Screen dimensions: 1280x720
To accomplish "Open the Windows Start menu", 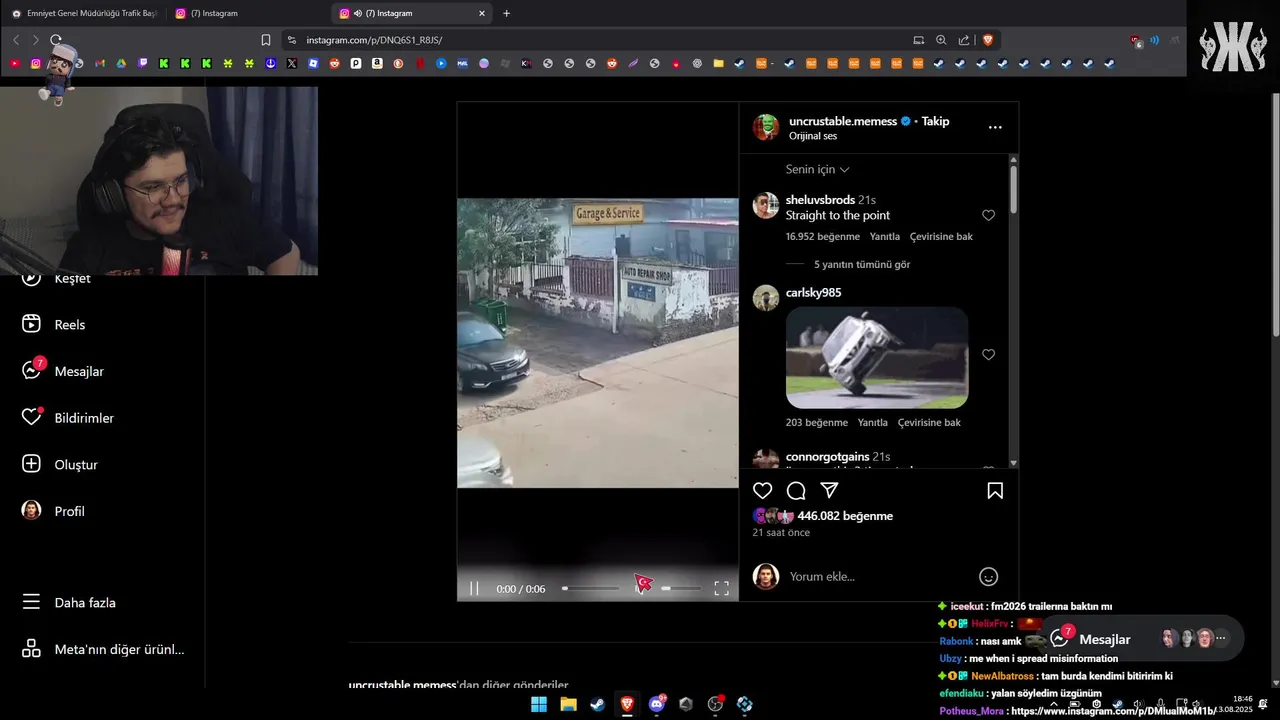I will pos(539,704).
